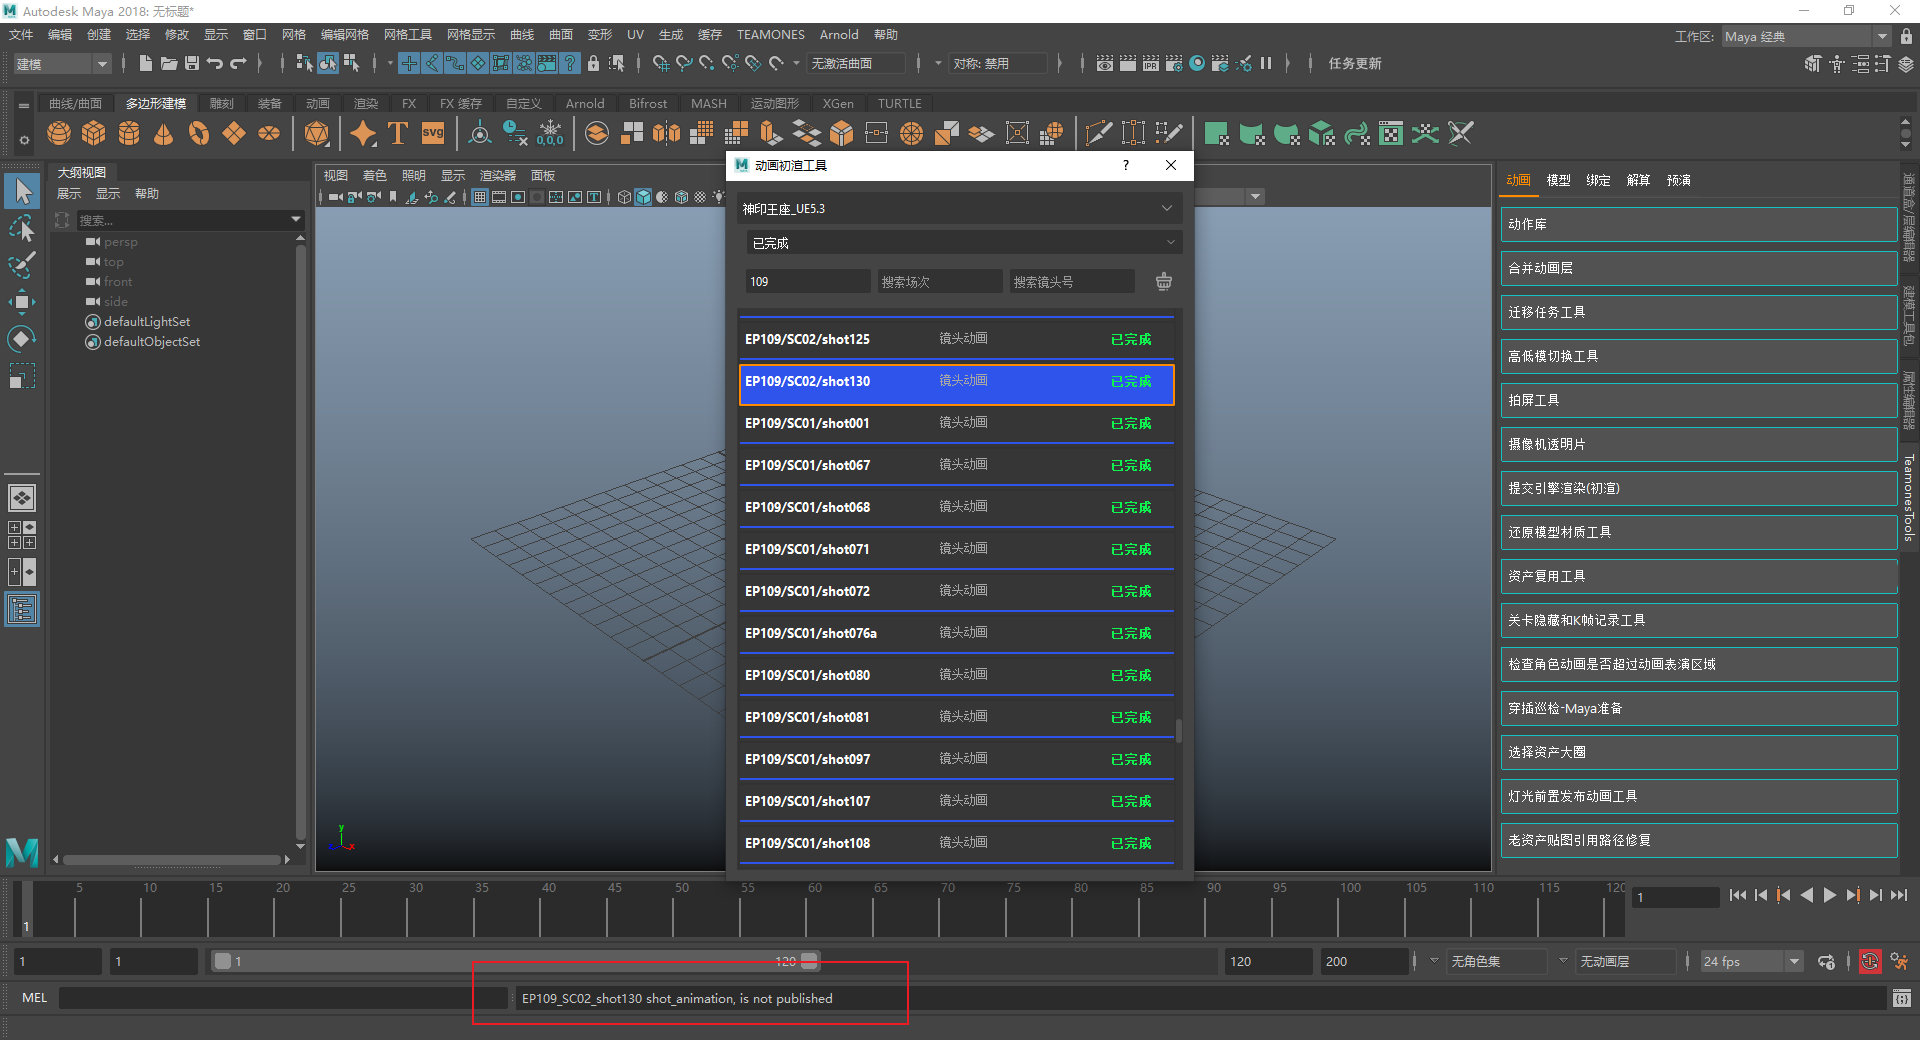Toggle the outliner layout button in toolbox

[22, 609]
